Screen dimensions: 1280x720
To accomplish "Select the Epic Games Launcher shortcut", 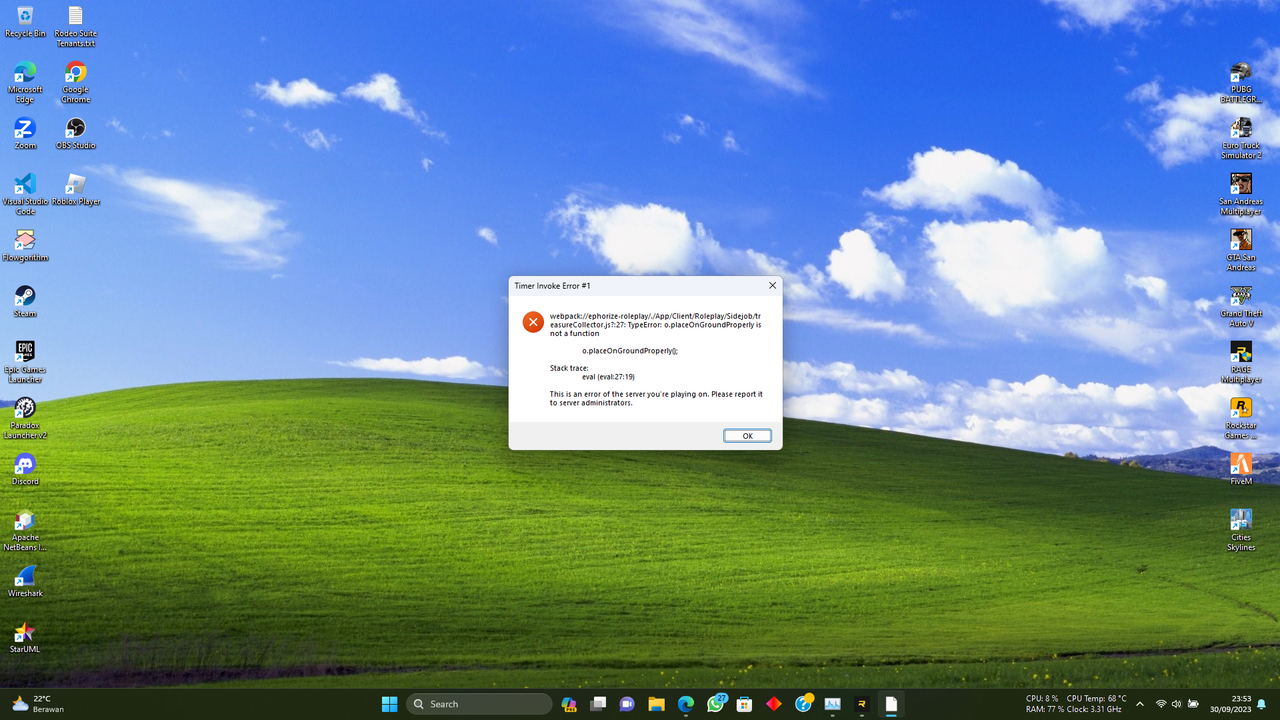I will (x=25, y=362).
